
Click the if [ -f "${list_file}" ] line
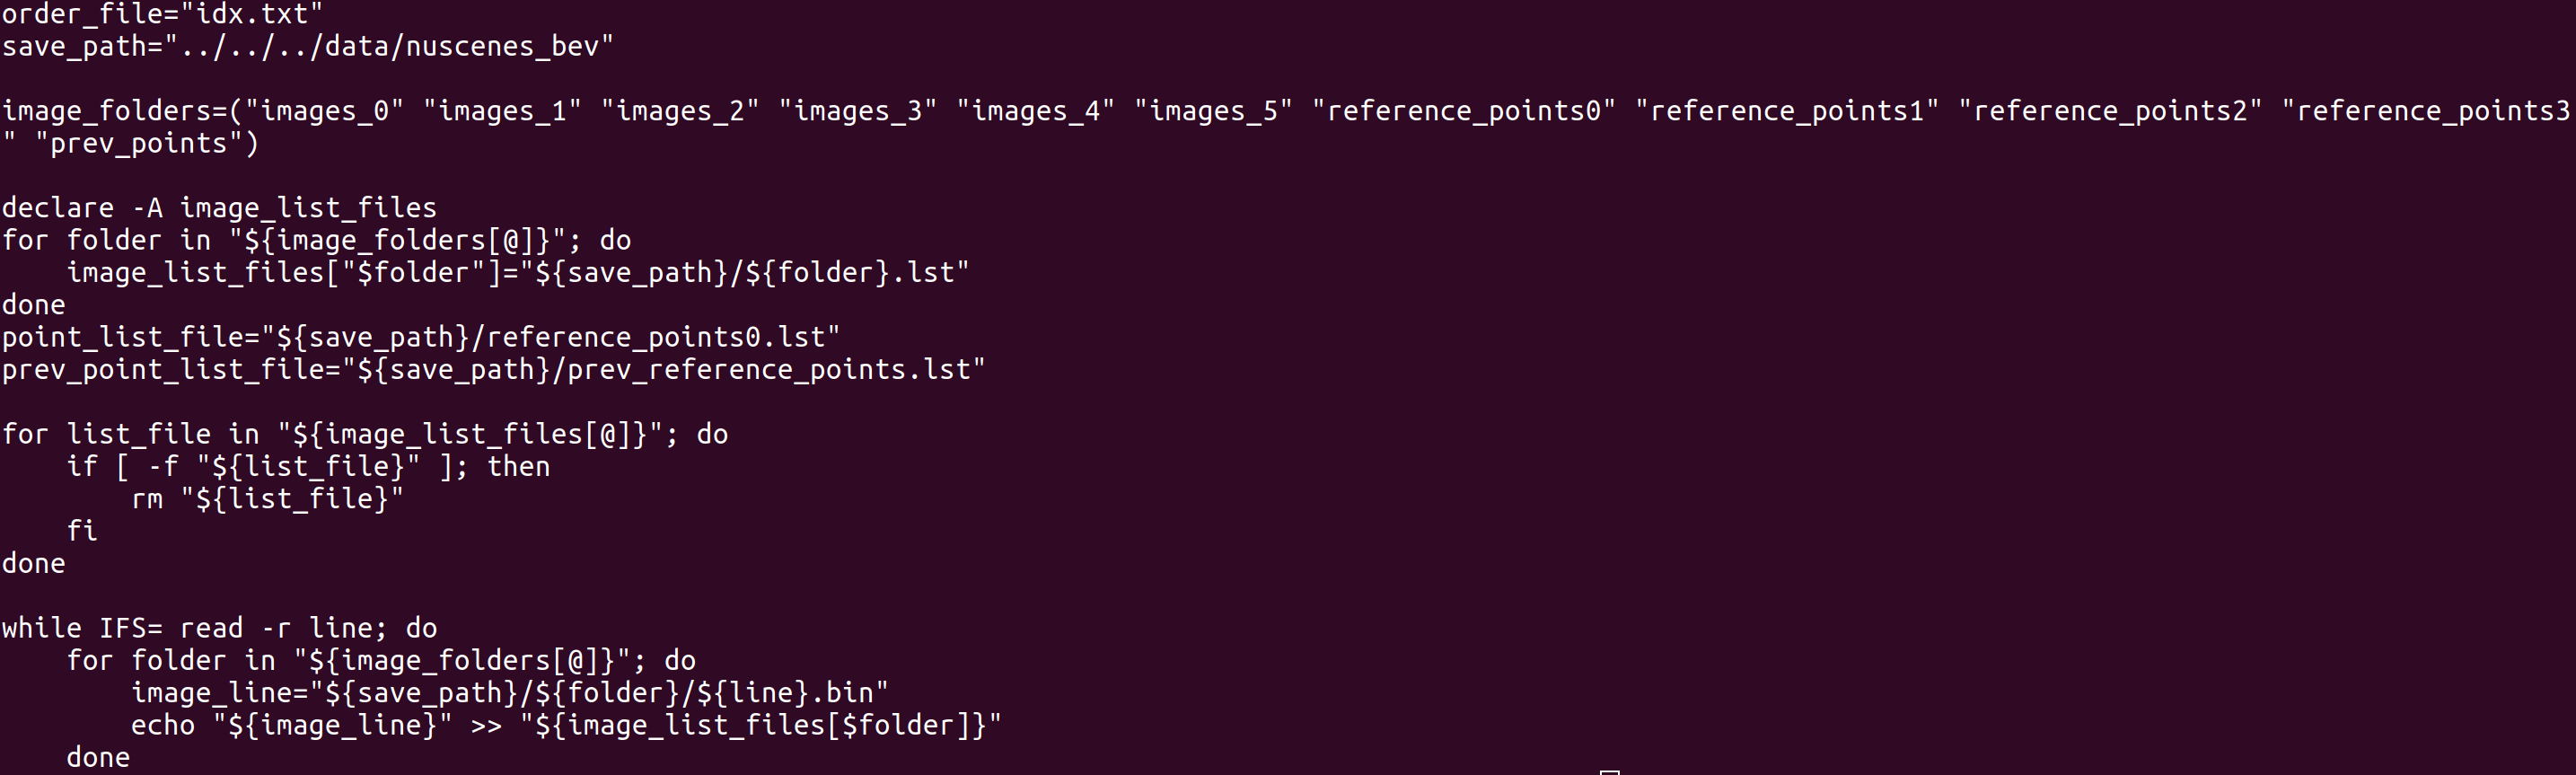pyautogui.click(x=308, y=467)
